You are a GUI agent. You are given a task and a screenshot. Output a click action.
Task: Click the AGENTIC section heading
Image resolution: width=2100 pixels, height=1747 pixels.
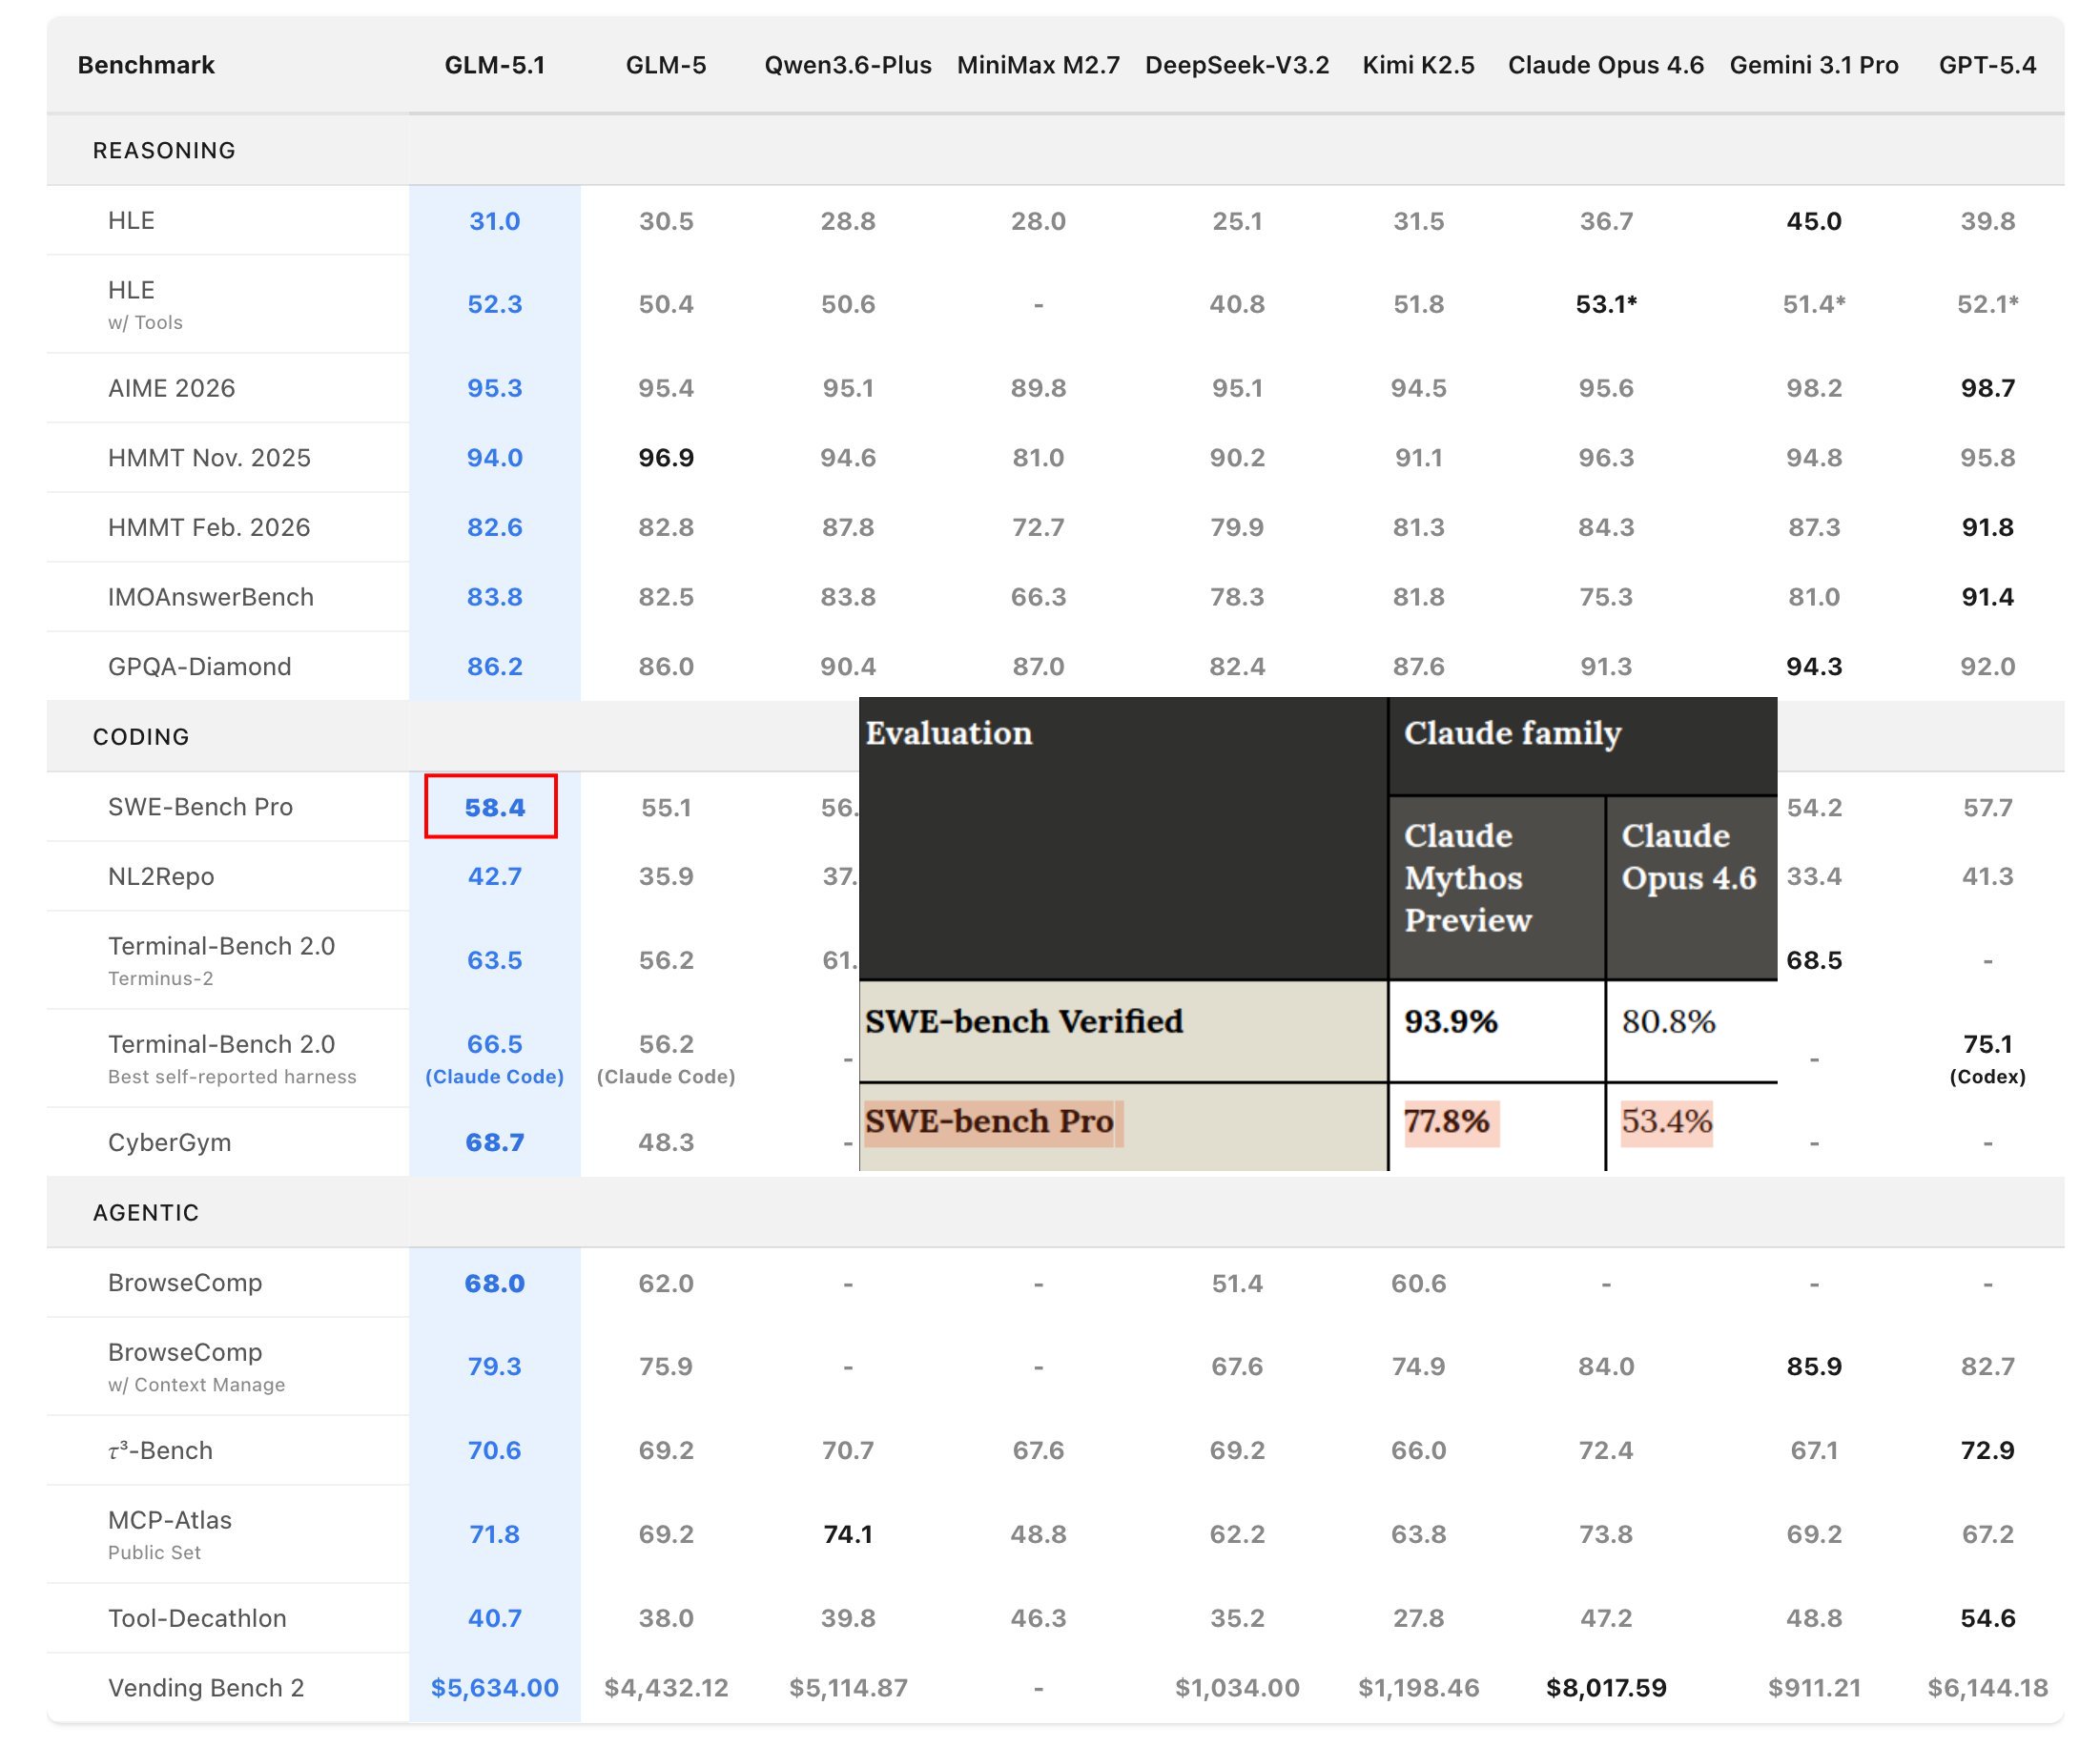[146, 1213]
